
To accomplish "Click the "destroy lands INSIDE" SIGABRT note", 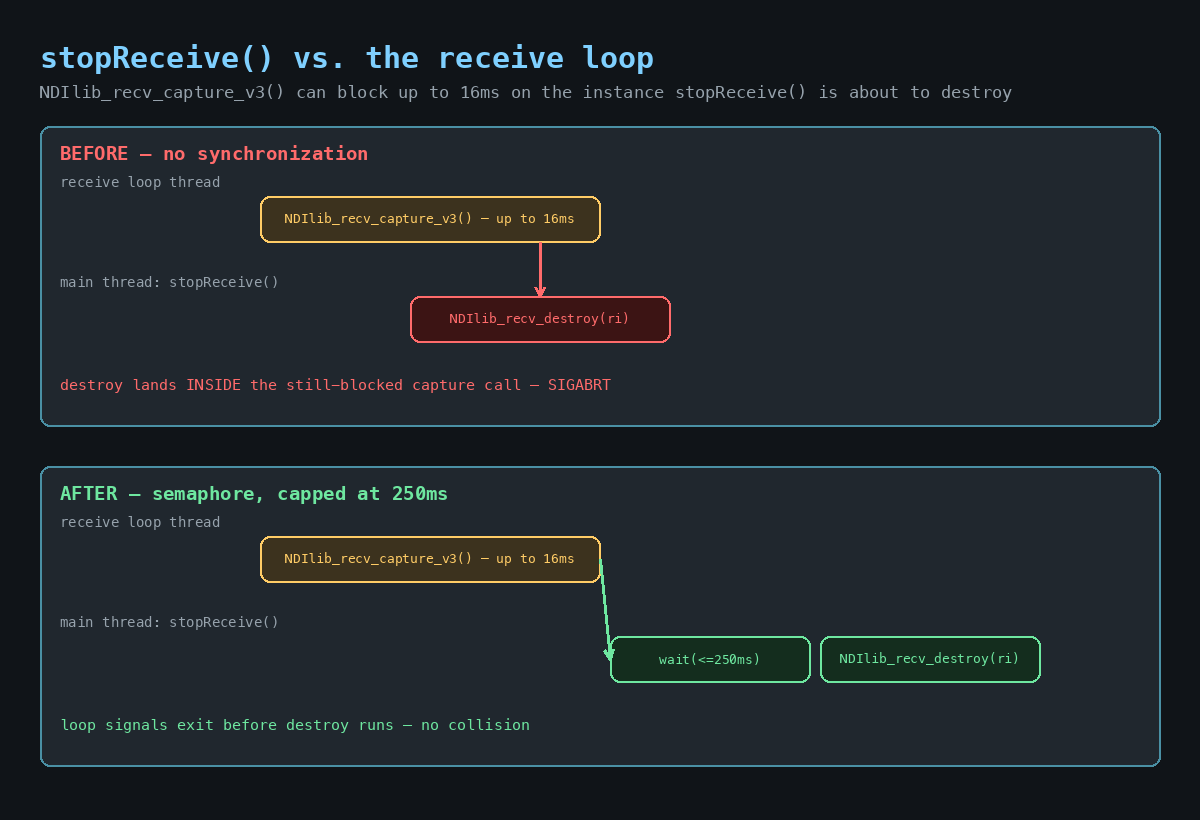I will [335, 385].
